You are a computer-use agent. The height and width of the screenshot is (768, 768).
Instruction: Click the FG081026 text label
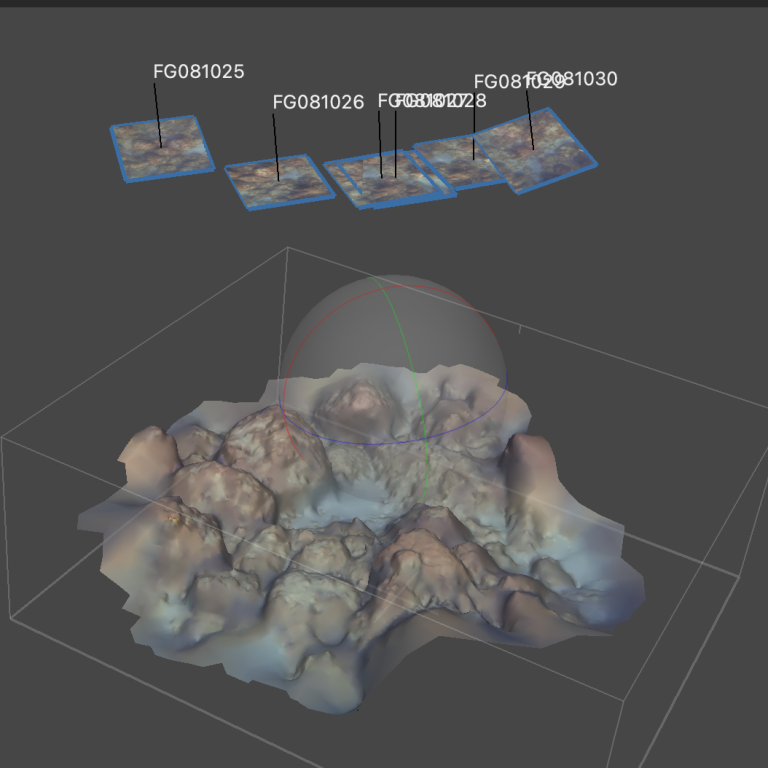(x=318, y=102)
